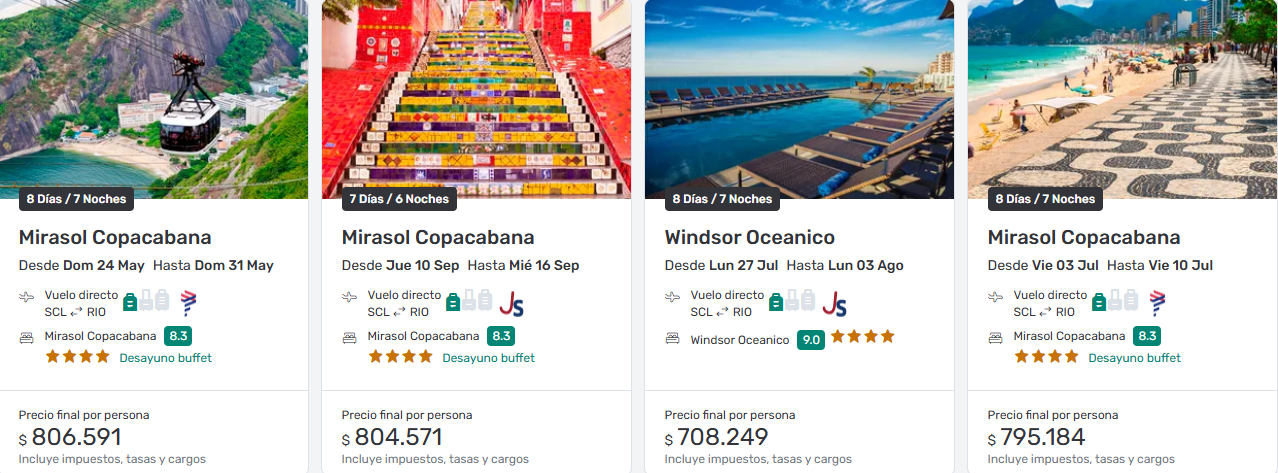Click the star rating on the Windsor Oceanico card
Viewport: 1278px width, 473px height.
tap(862, 337)
